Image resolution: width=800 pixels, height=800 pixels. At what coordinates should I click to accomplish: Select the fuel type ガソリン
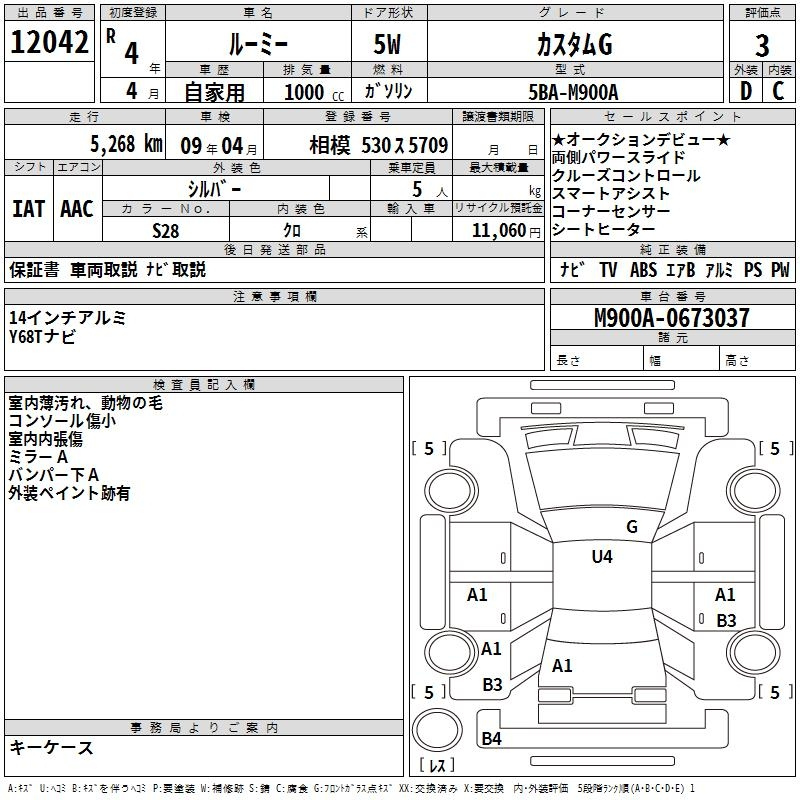[x=388, y=91]
